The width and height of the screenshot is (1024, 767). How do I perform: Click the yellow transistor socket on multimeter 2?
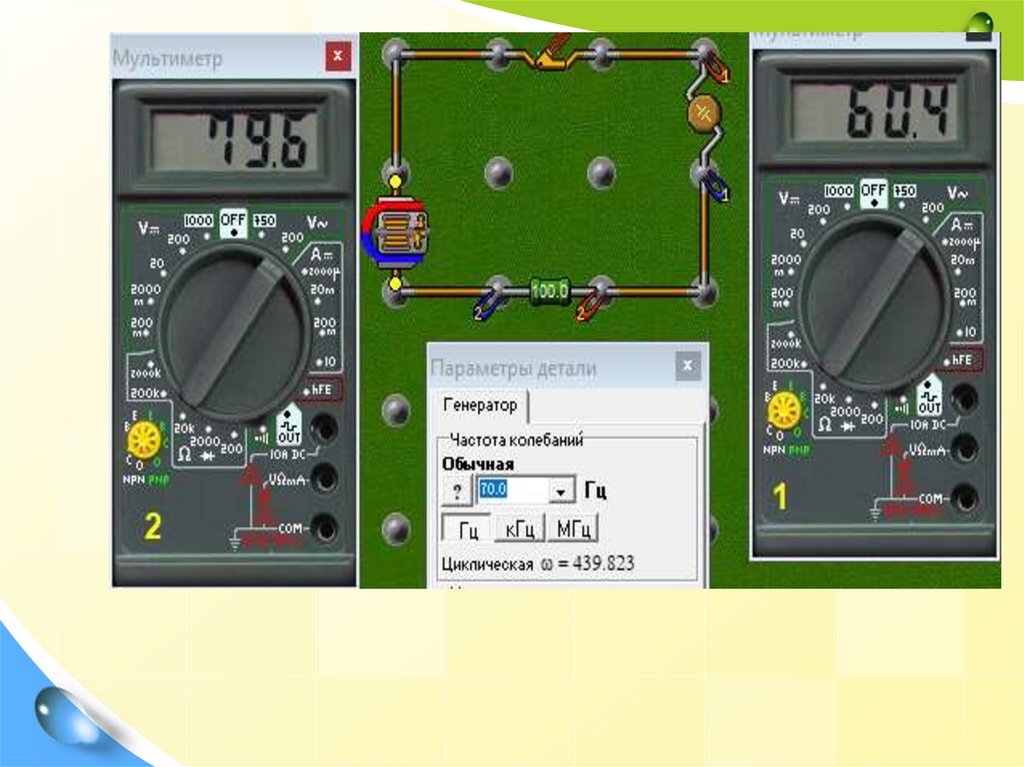click(x=144, y=440)
